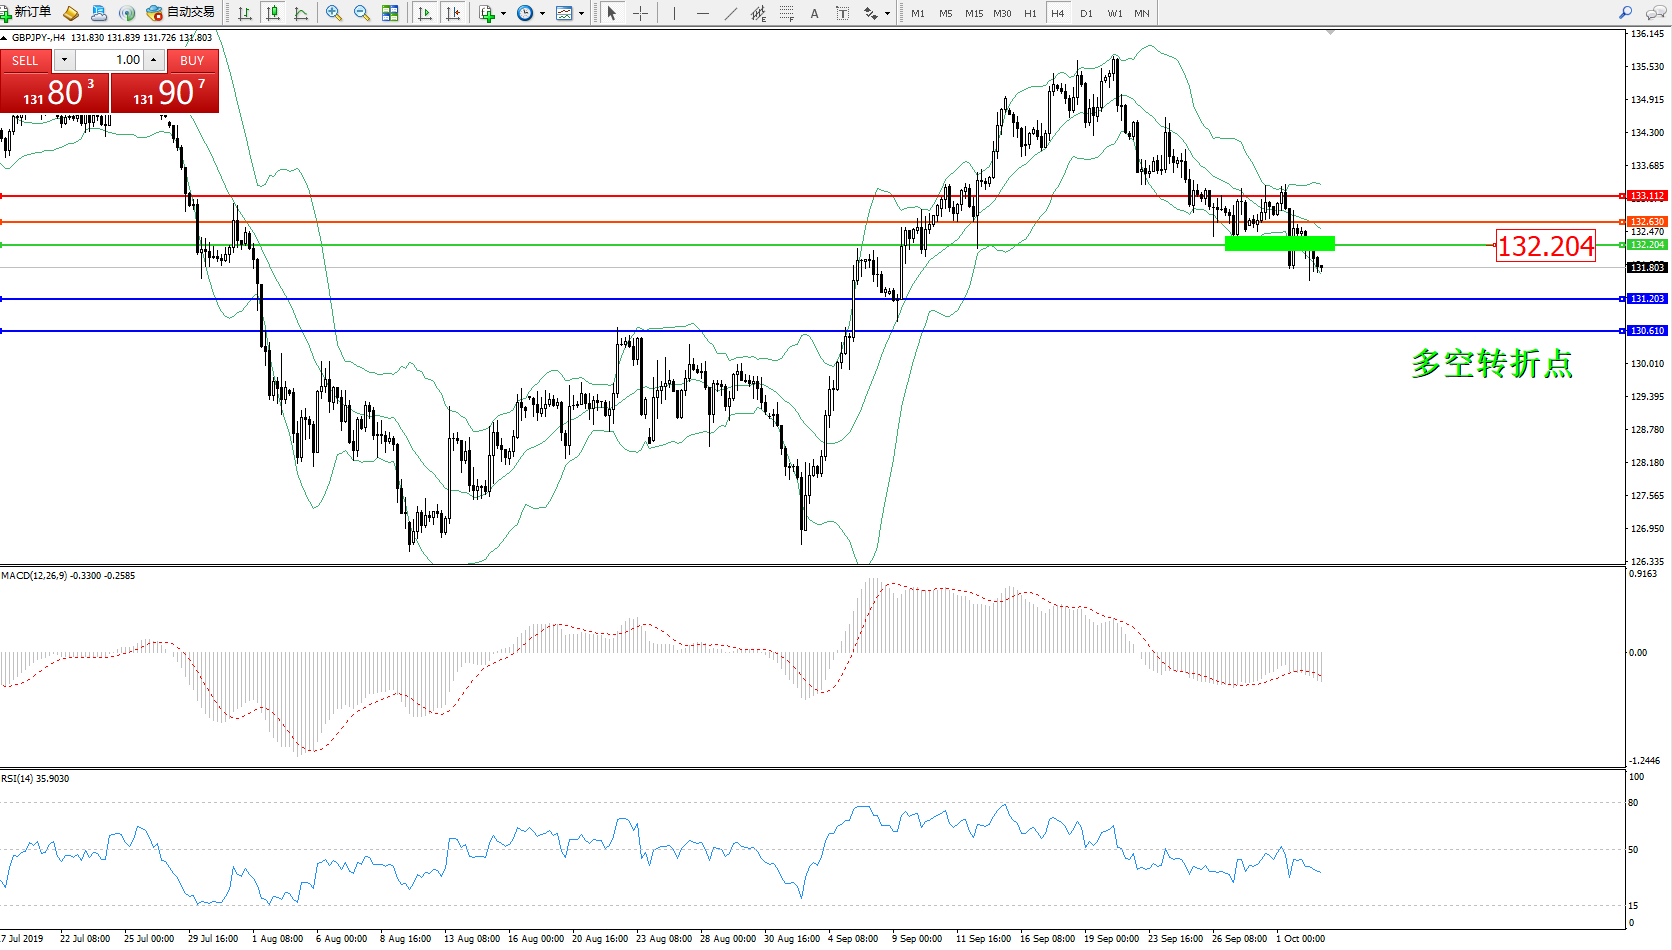Open the chart templates dropdown arrow
The height and width of the screenshot is (950, 1672).
coord(581,14)
